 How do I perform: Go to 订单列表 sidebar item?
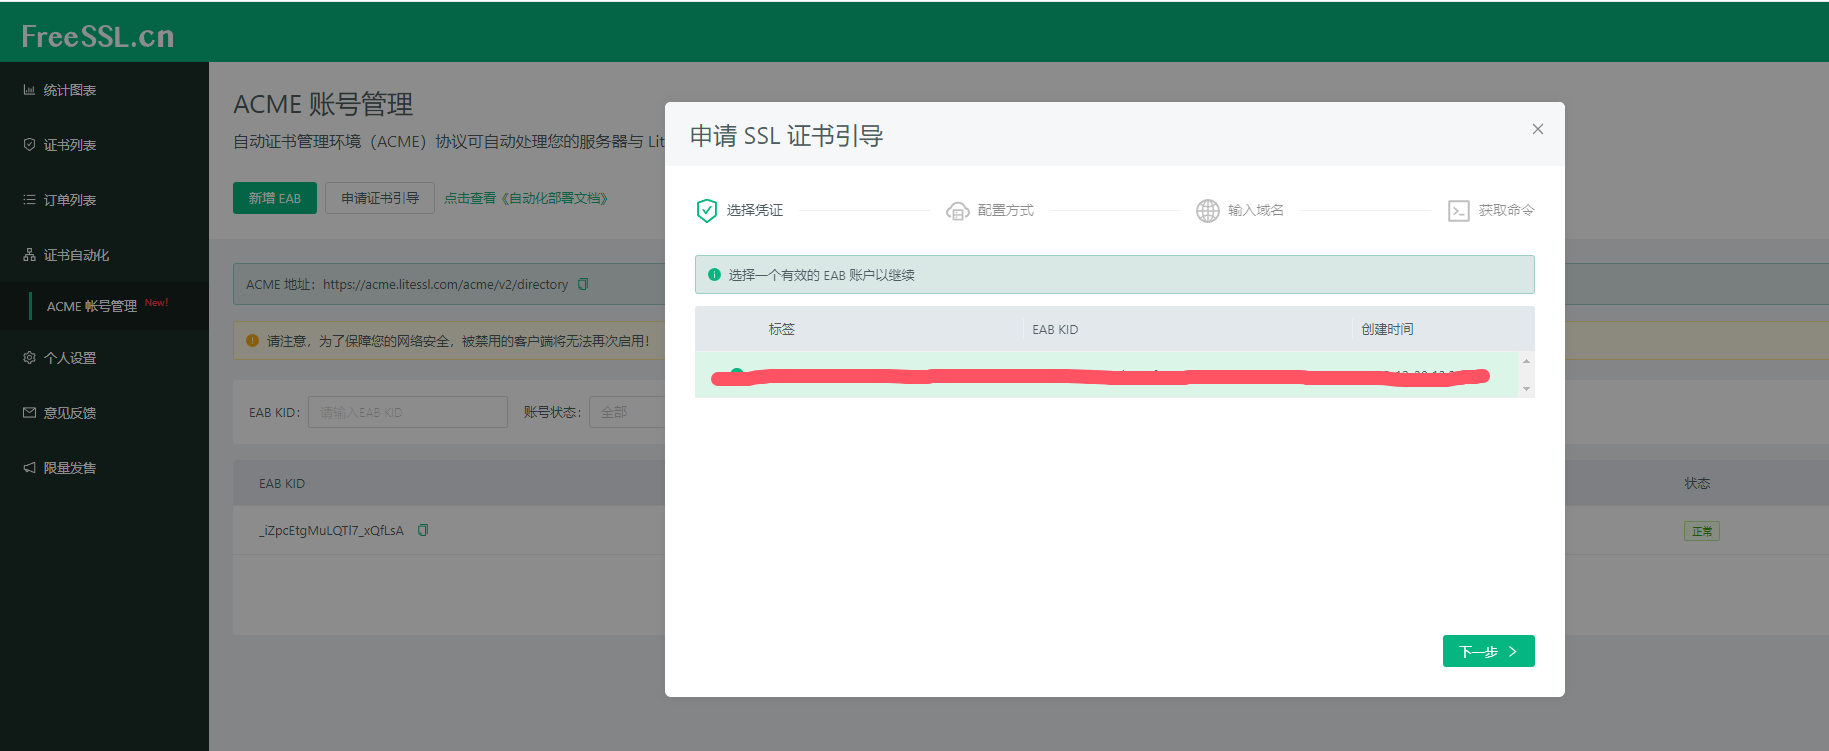(x=69, y=200)
